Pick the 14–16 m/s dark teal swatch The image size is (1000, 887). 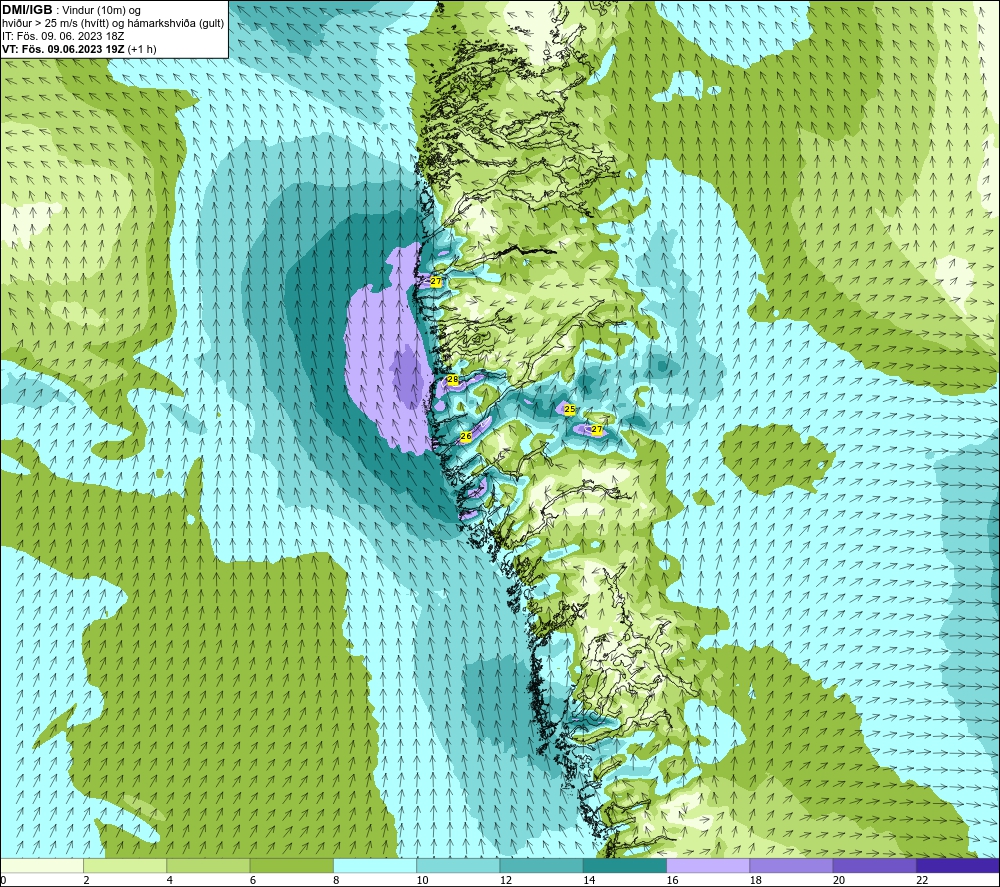pos(625,865)
